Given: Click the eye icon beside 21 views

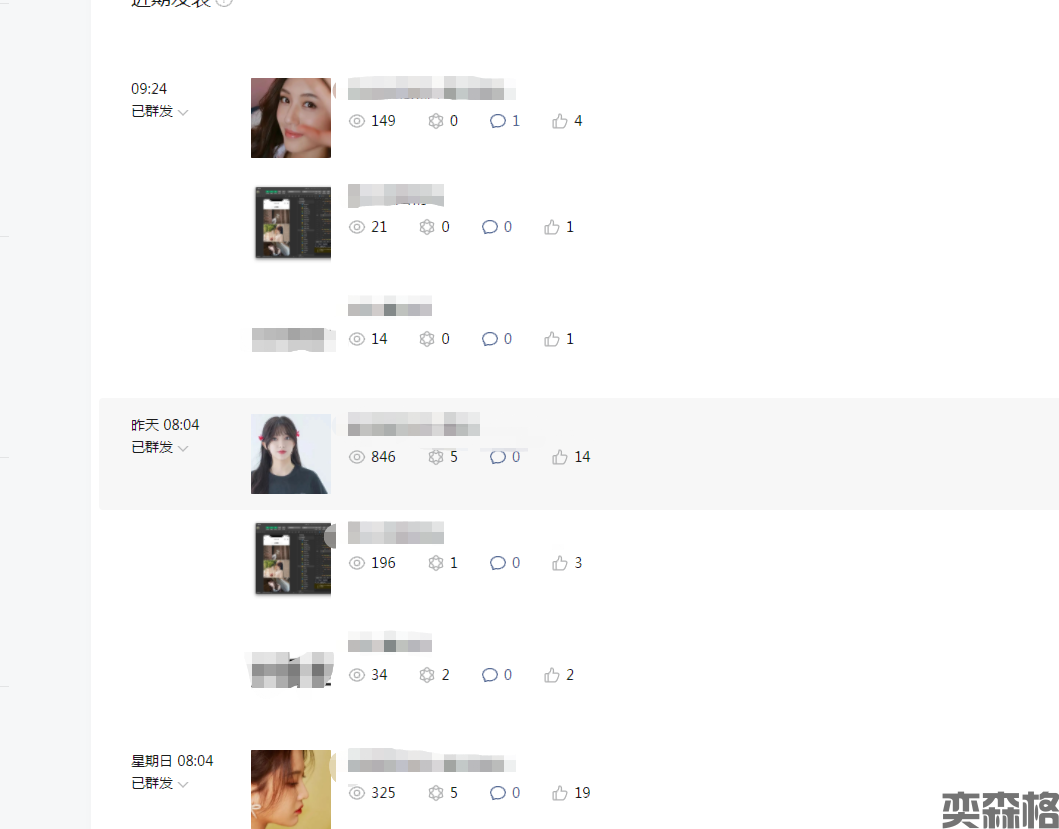Looking at the screenshot, I should coord(357,227).
